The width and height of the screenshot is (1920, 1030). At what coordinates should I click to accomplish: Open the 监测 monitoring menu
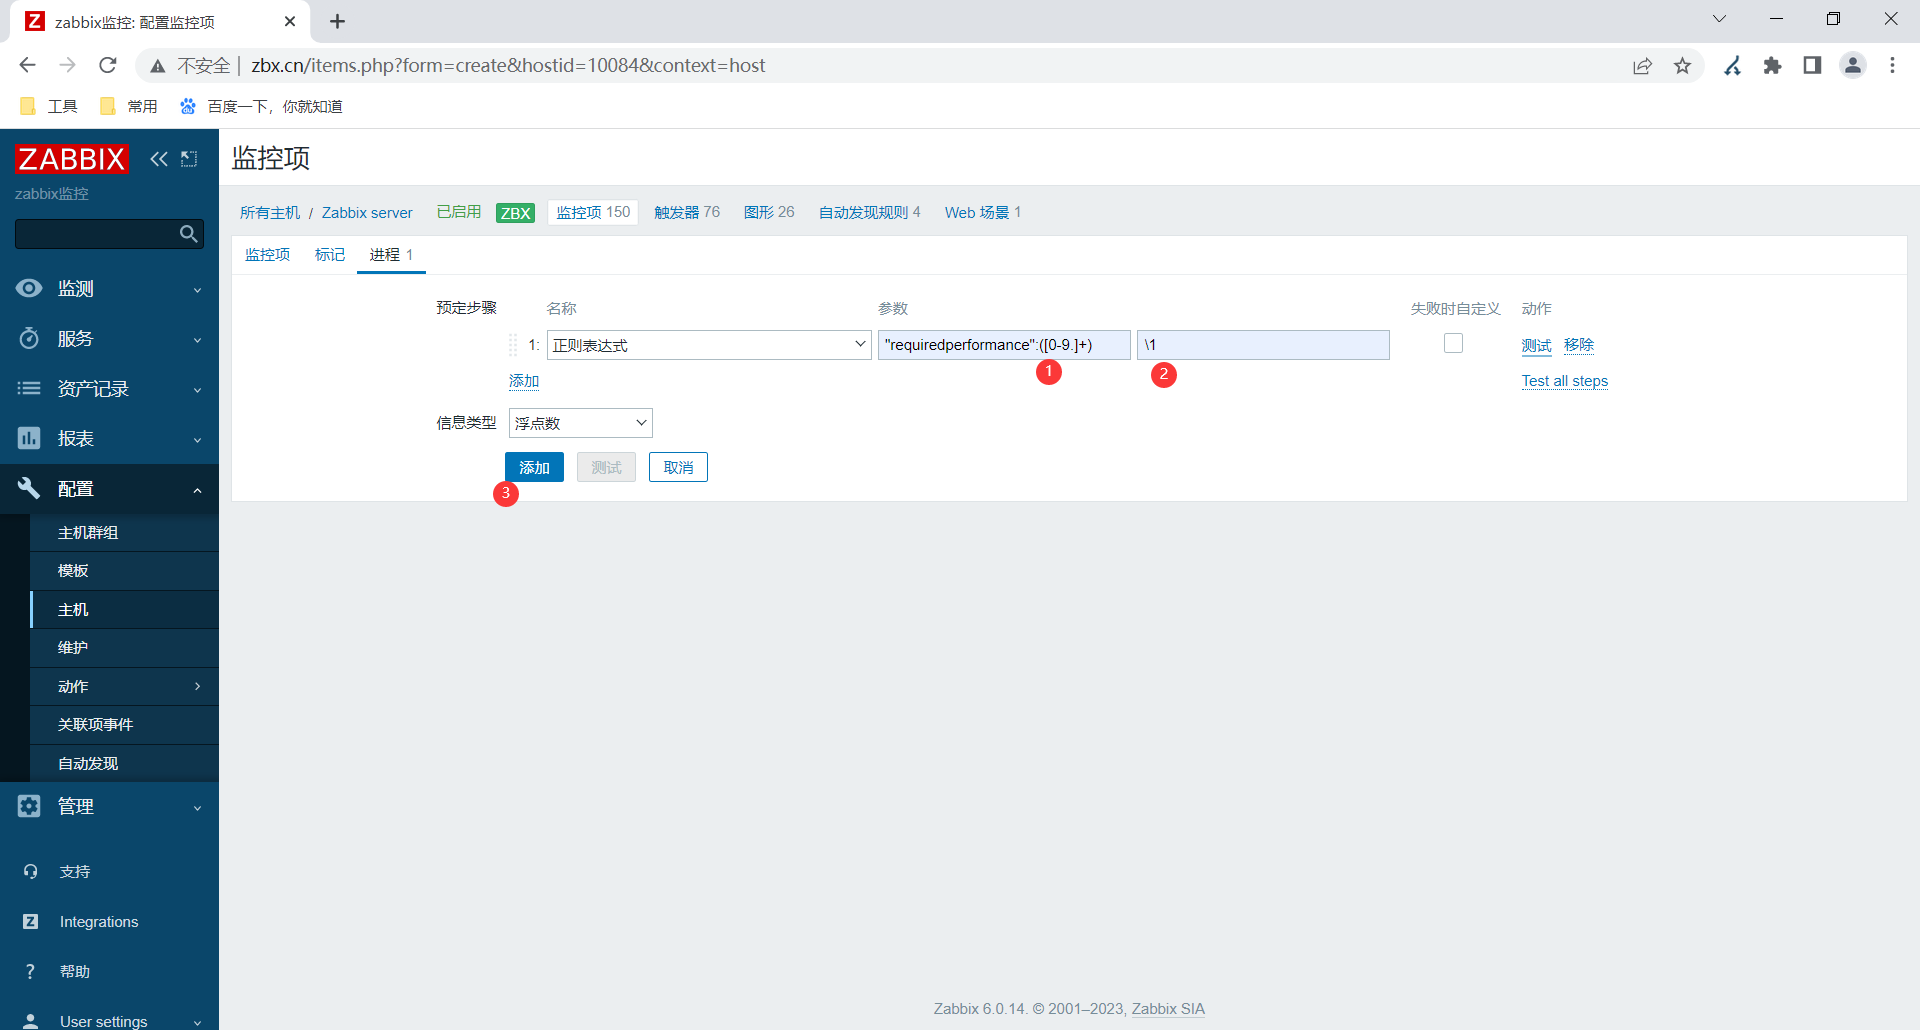pyautogui.click(x=109, y=289)
